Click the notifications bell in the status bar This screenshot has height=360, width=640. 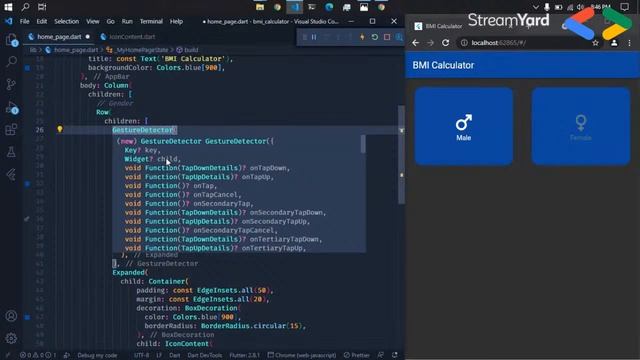point(394,355)
